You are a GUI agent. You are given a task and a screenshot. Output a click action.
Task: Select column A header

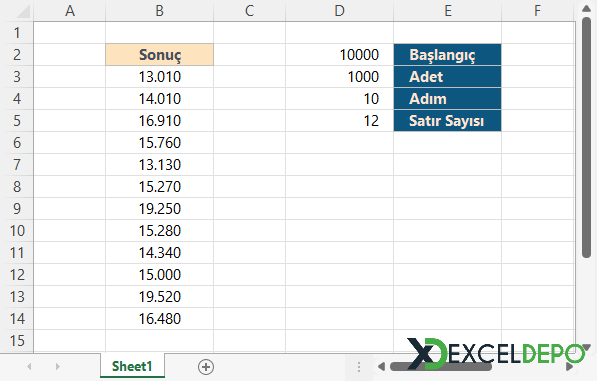point(70,11)
